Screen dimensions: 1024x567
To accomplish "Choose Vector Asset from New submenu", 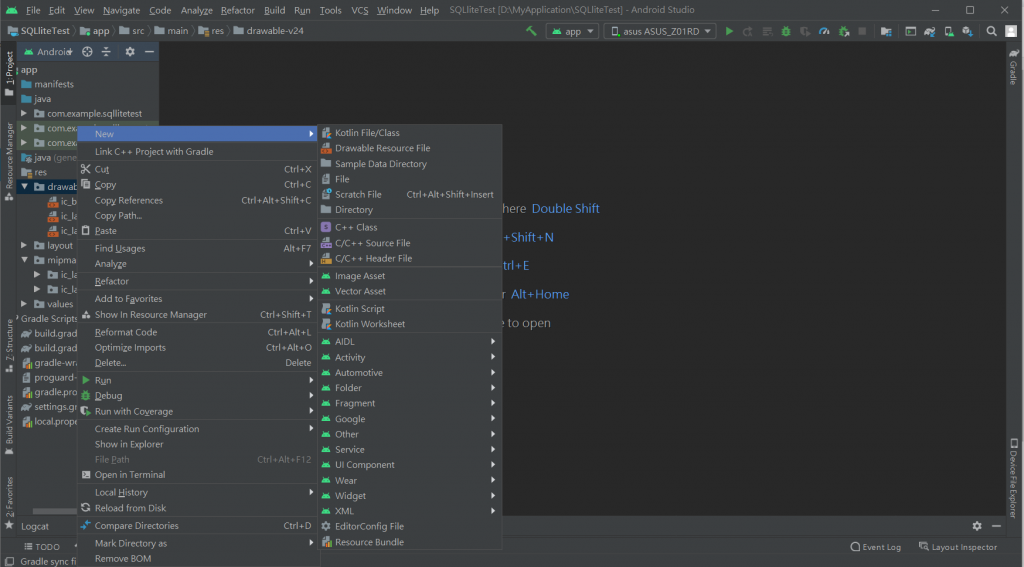I will point(409,291).
